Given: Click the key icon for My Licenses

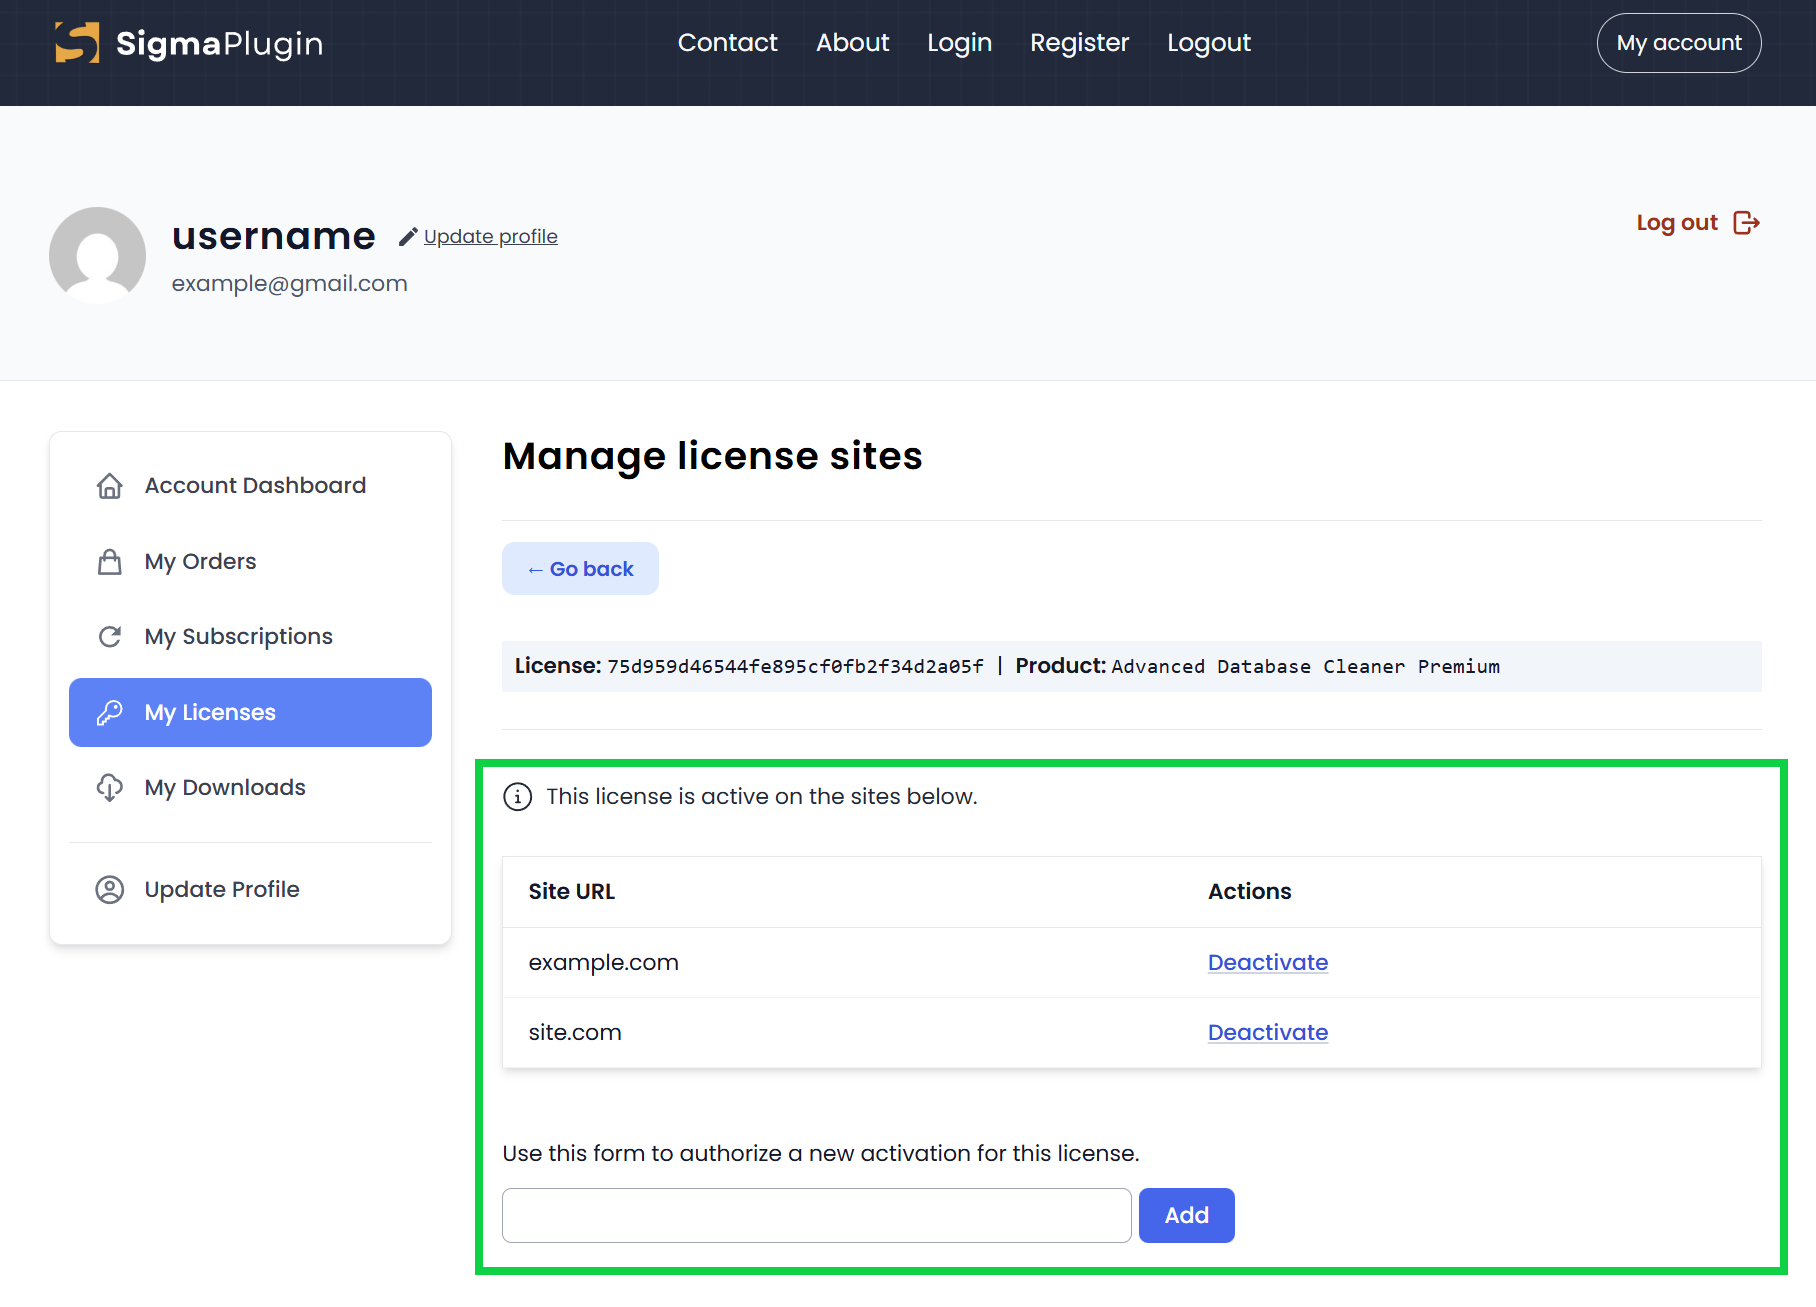Looking at the screenshot, I should point(110,713).
